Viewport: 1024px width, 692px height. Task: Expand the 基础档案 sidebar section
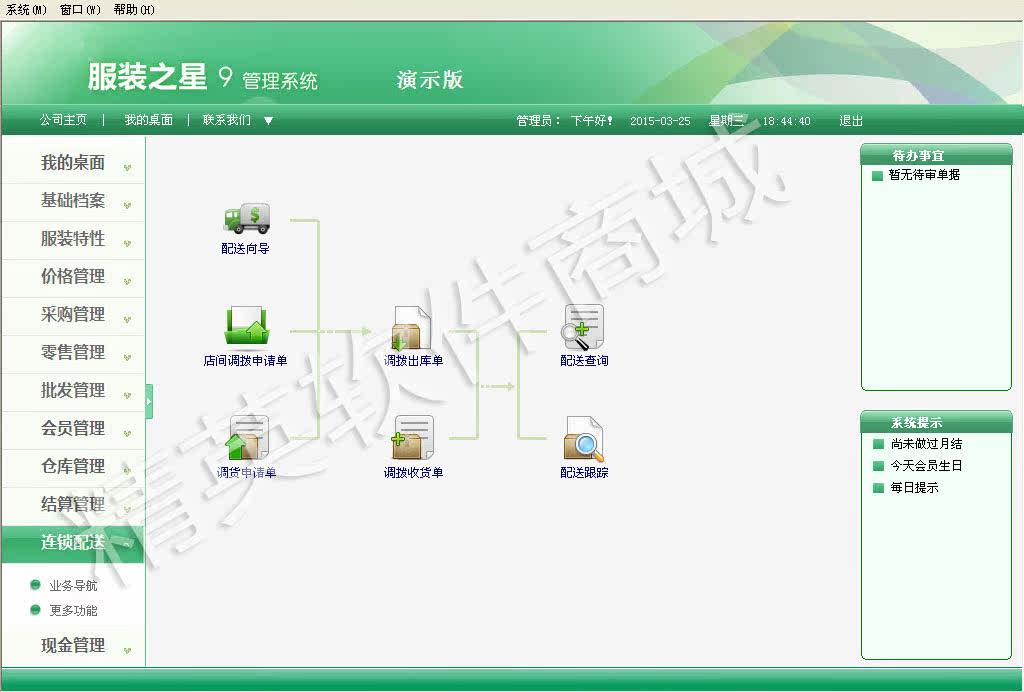(x=72, y=201)
